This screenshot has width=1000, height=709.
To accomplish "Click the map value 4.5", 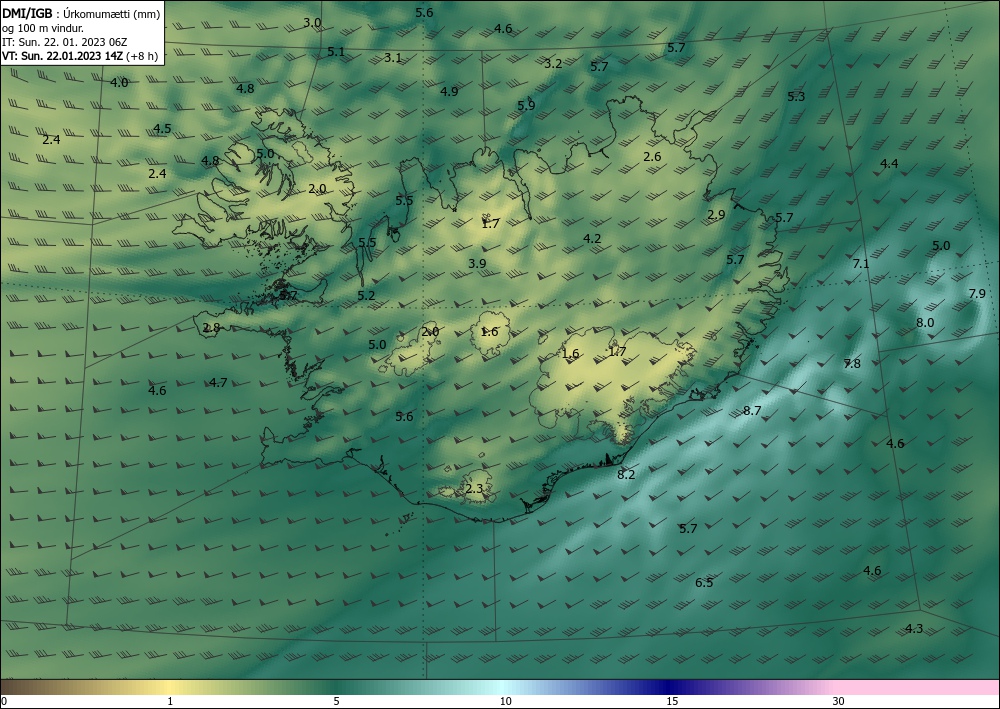I will pyautogui.click(x=162, y=129).
